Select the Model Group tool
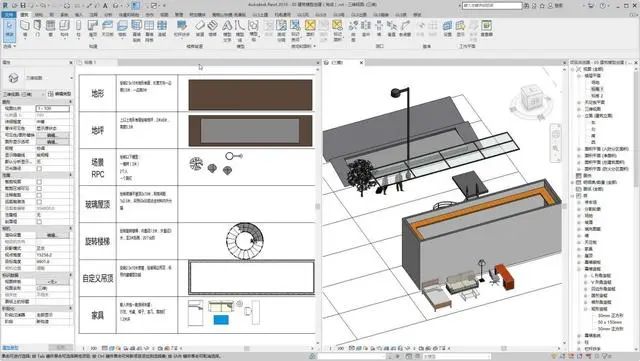The width and height of the screenshot is (640, 361). coord(253,31)
